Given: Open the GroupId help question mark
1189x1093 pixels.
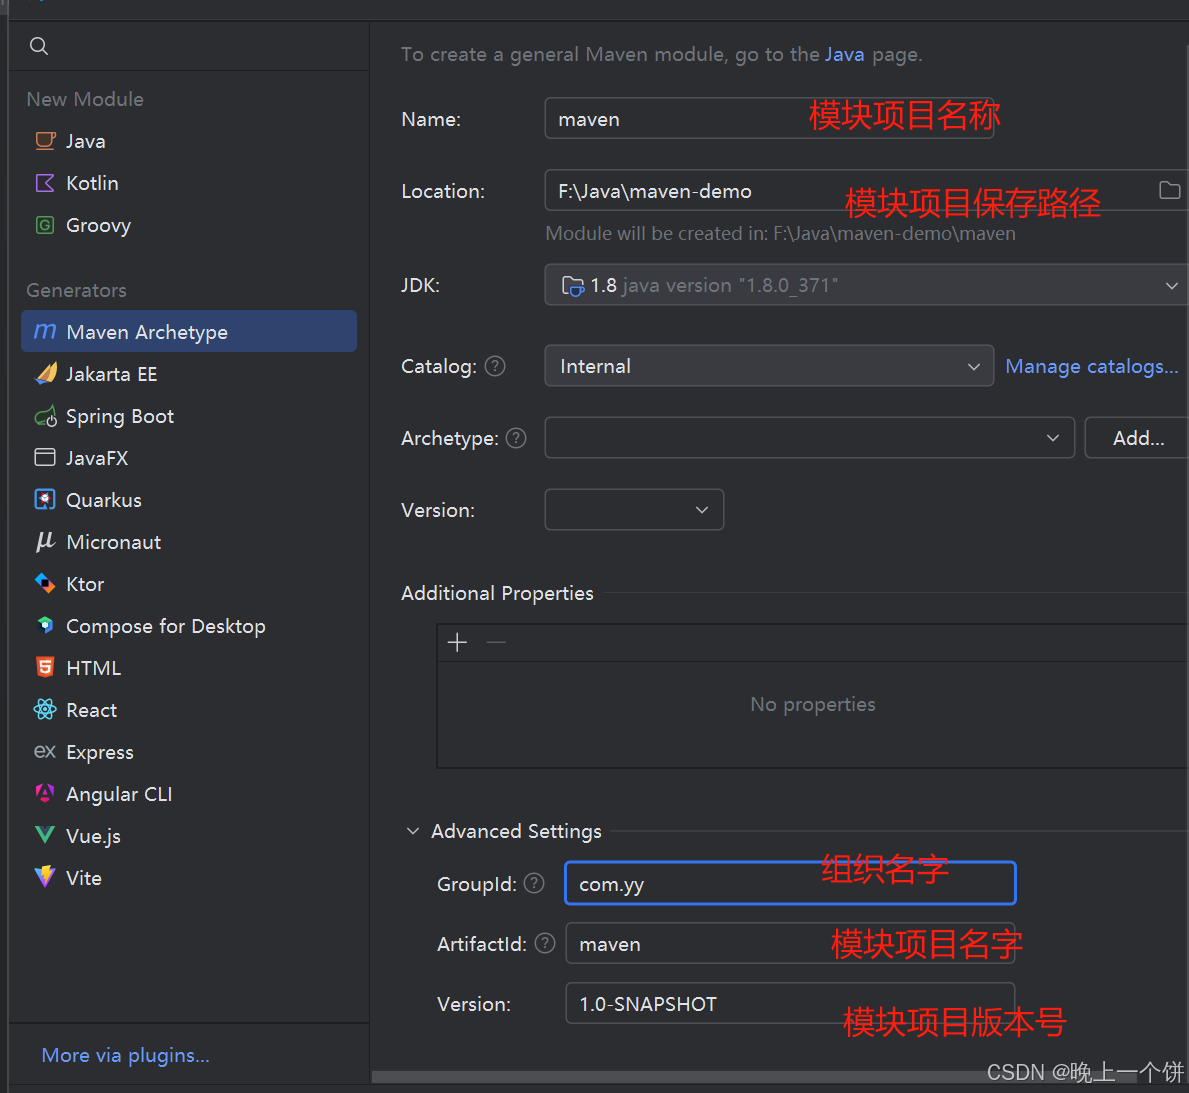Looking at the screenshot, I should (x=535, y=883).
